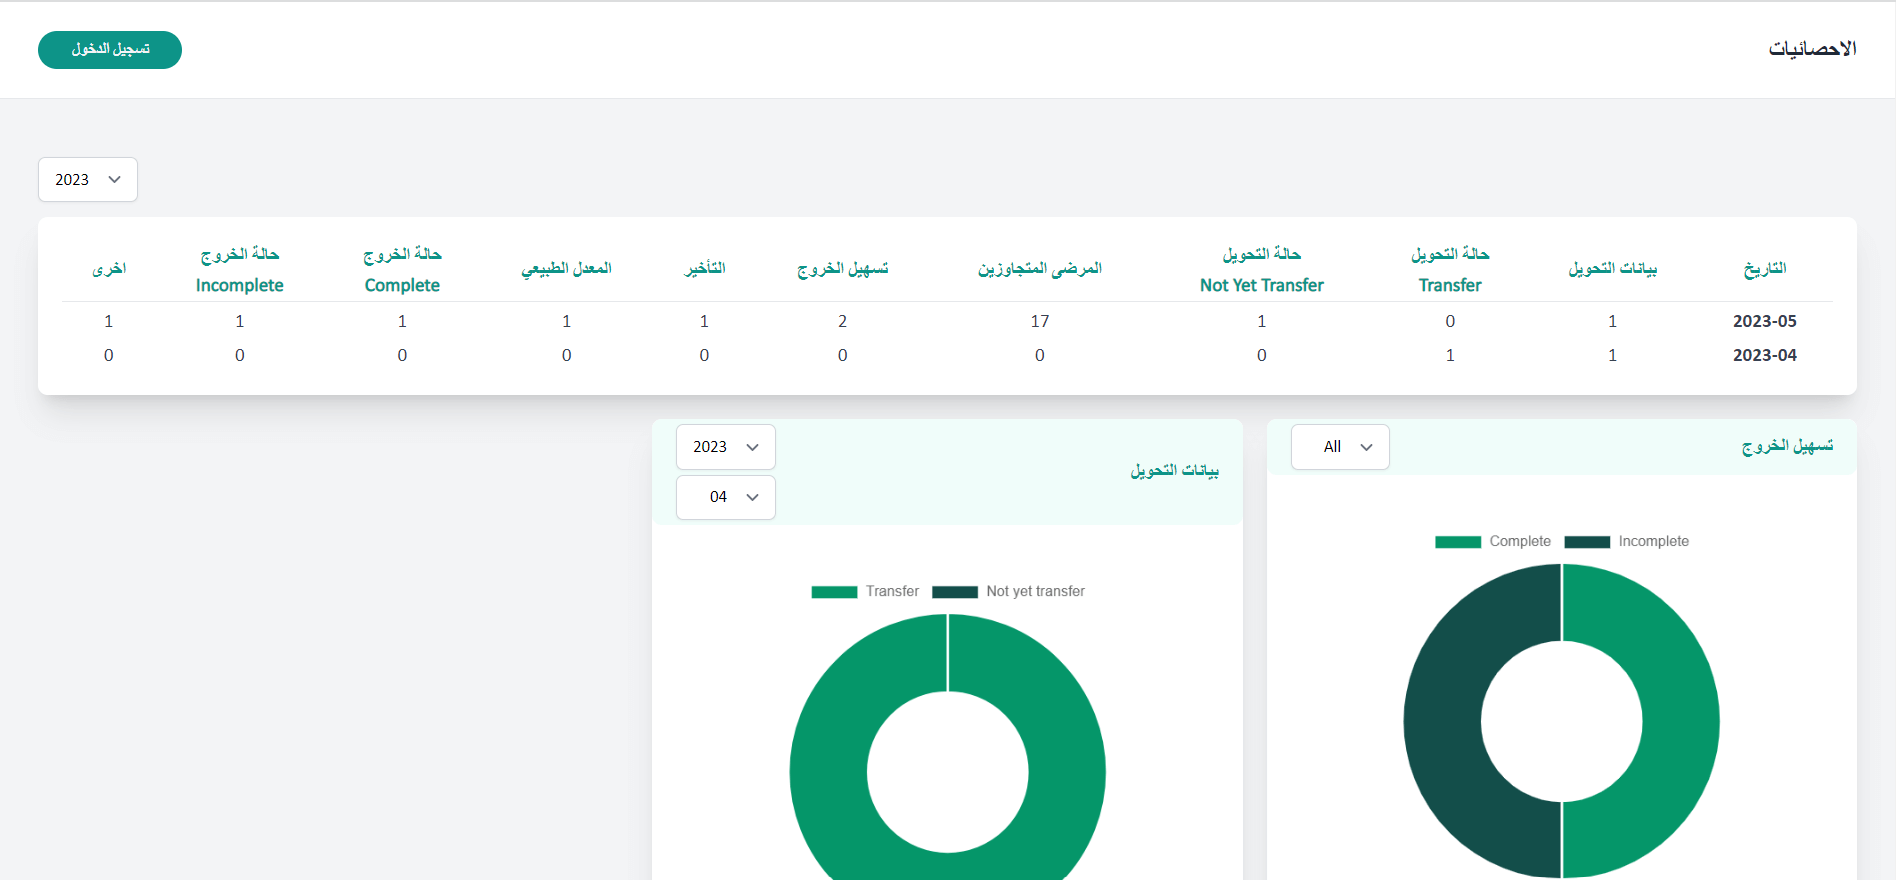Click the التأخير column header
Viewport: 1896px width, 880px height.
[704, 268]
